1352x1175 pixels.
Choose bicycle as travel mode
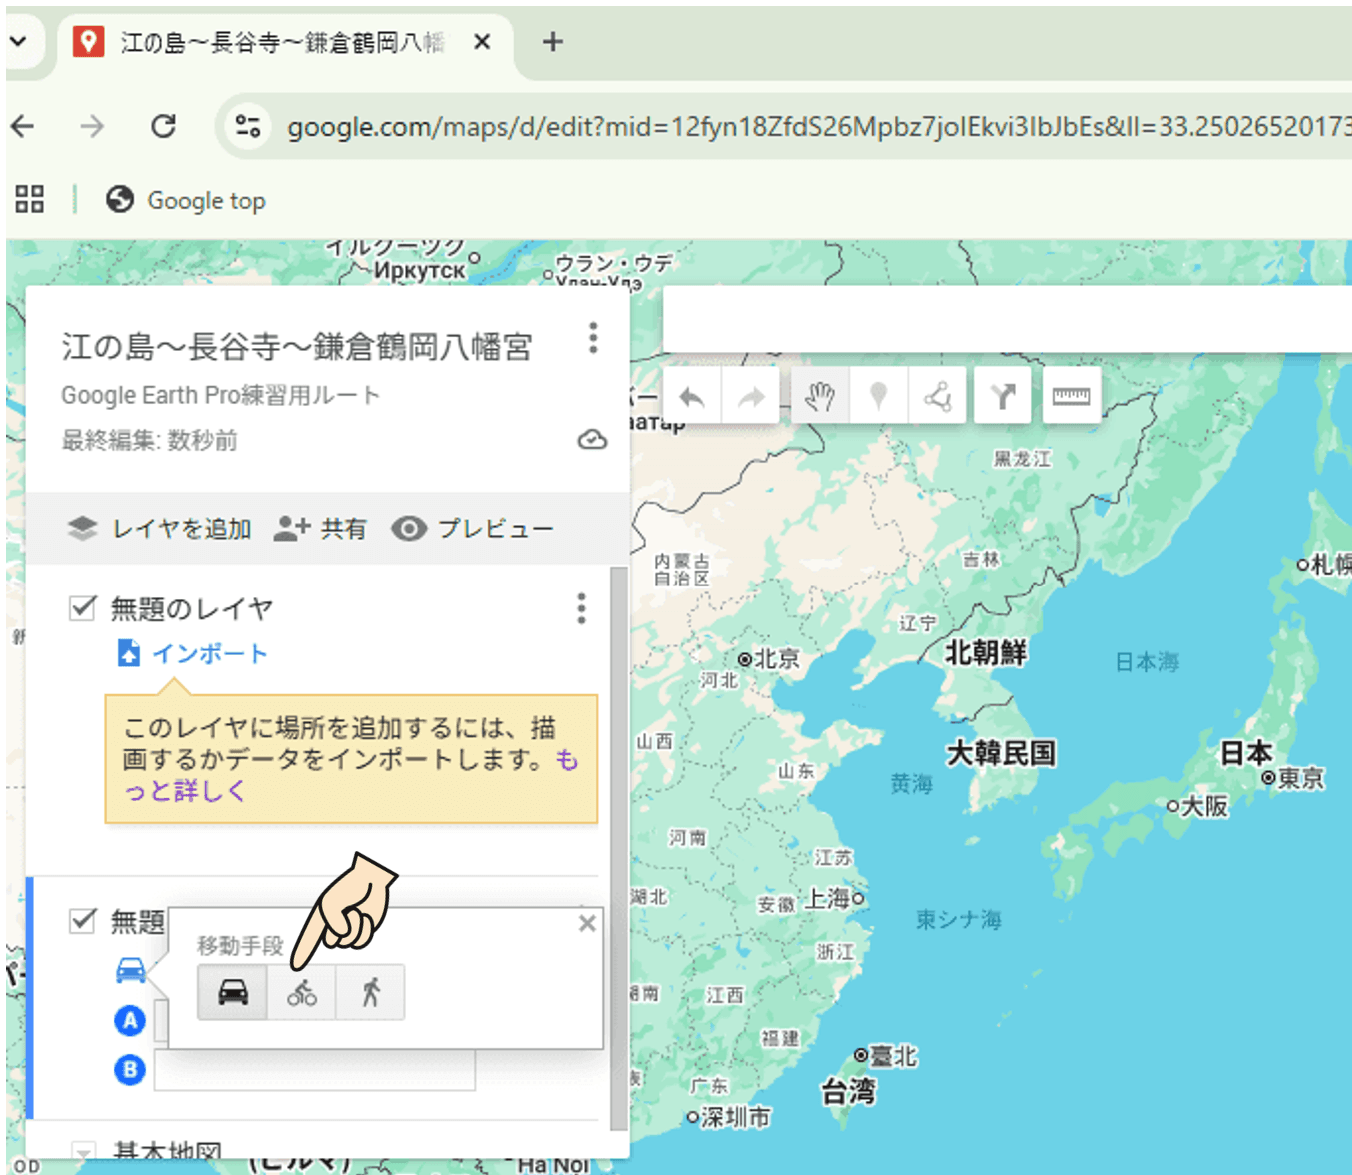[302, 993]
